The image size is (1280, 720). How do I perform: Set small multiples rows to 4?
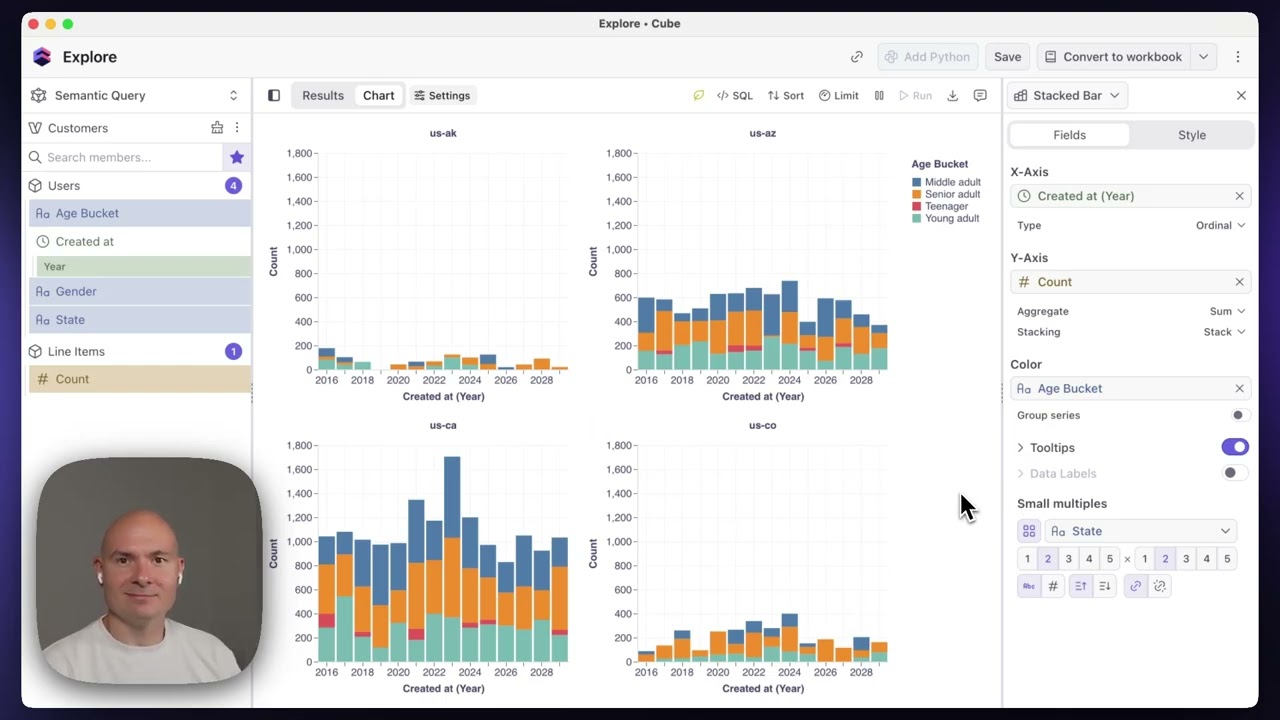pyautogui.click(x=1206, y=559)
